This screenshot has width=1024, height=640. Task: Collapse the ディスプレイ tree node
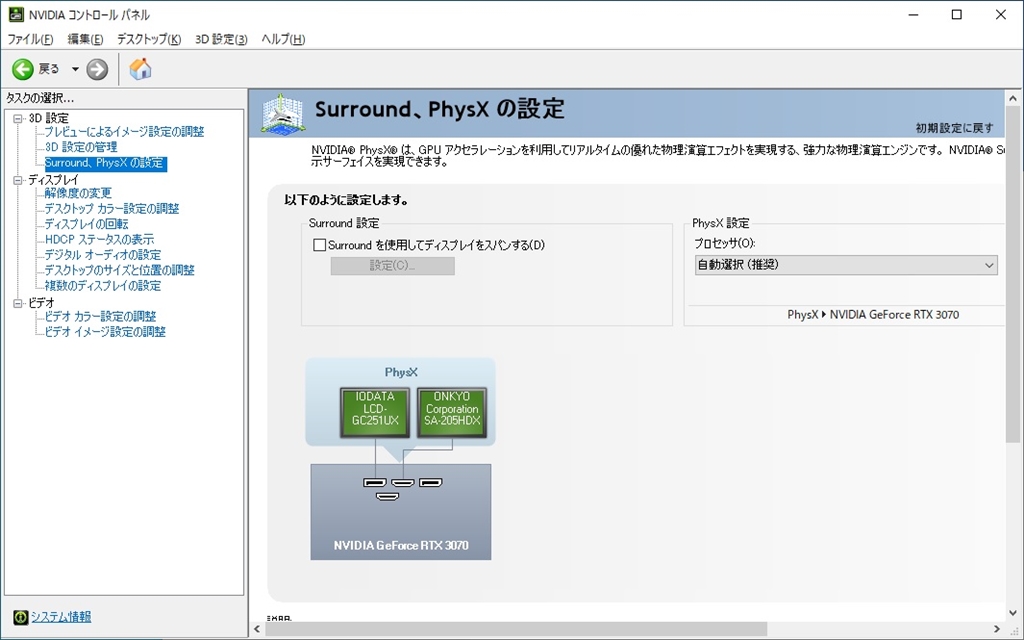tap(18, 180)
